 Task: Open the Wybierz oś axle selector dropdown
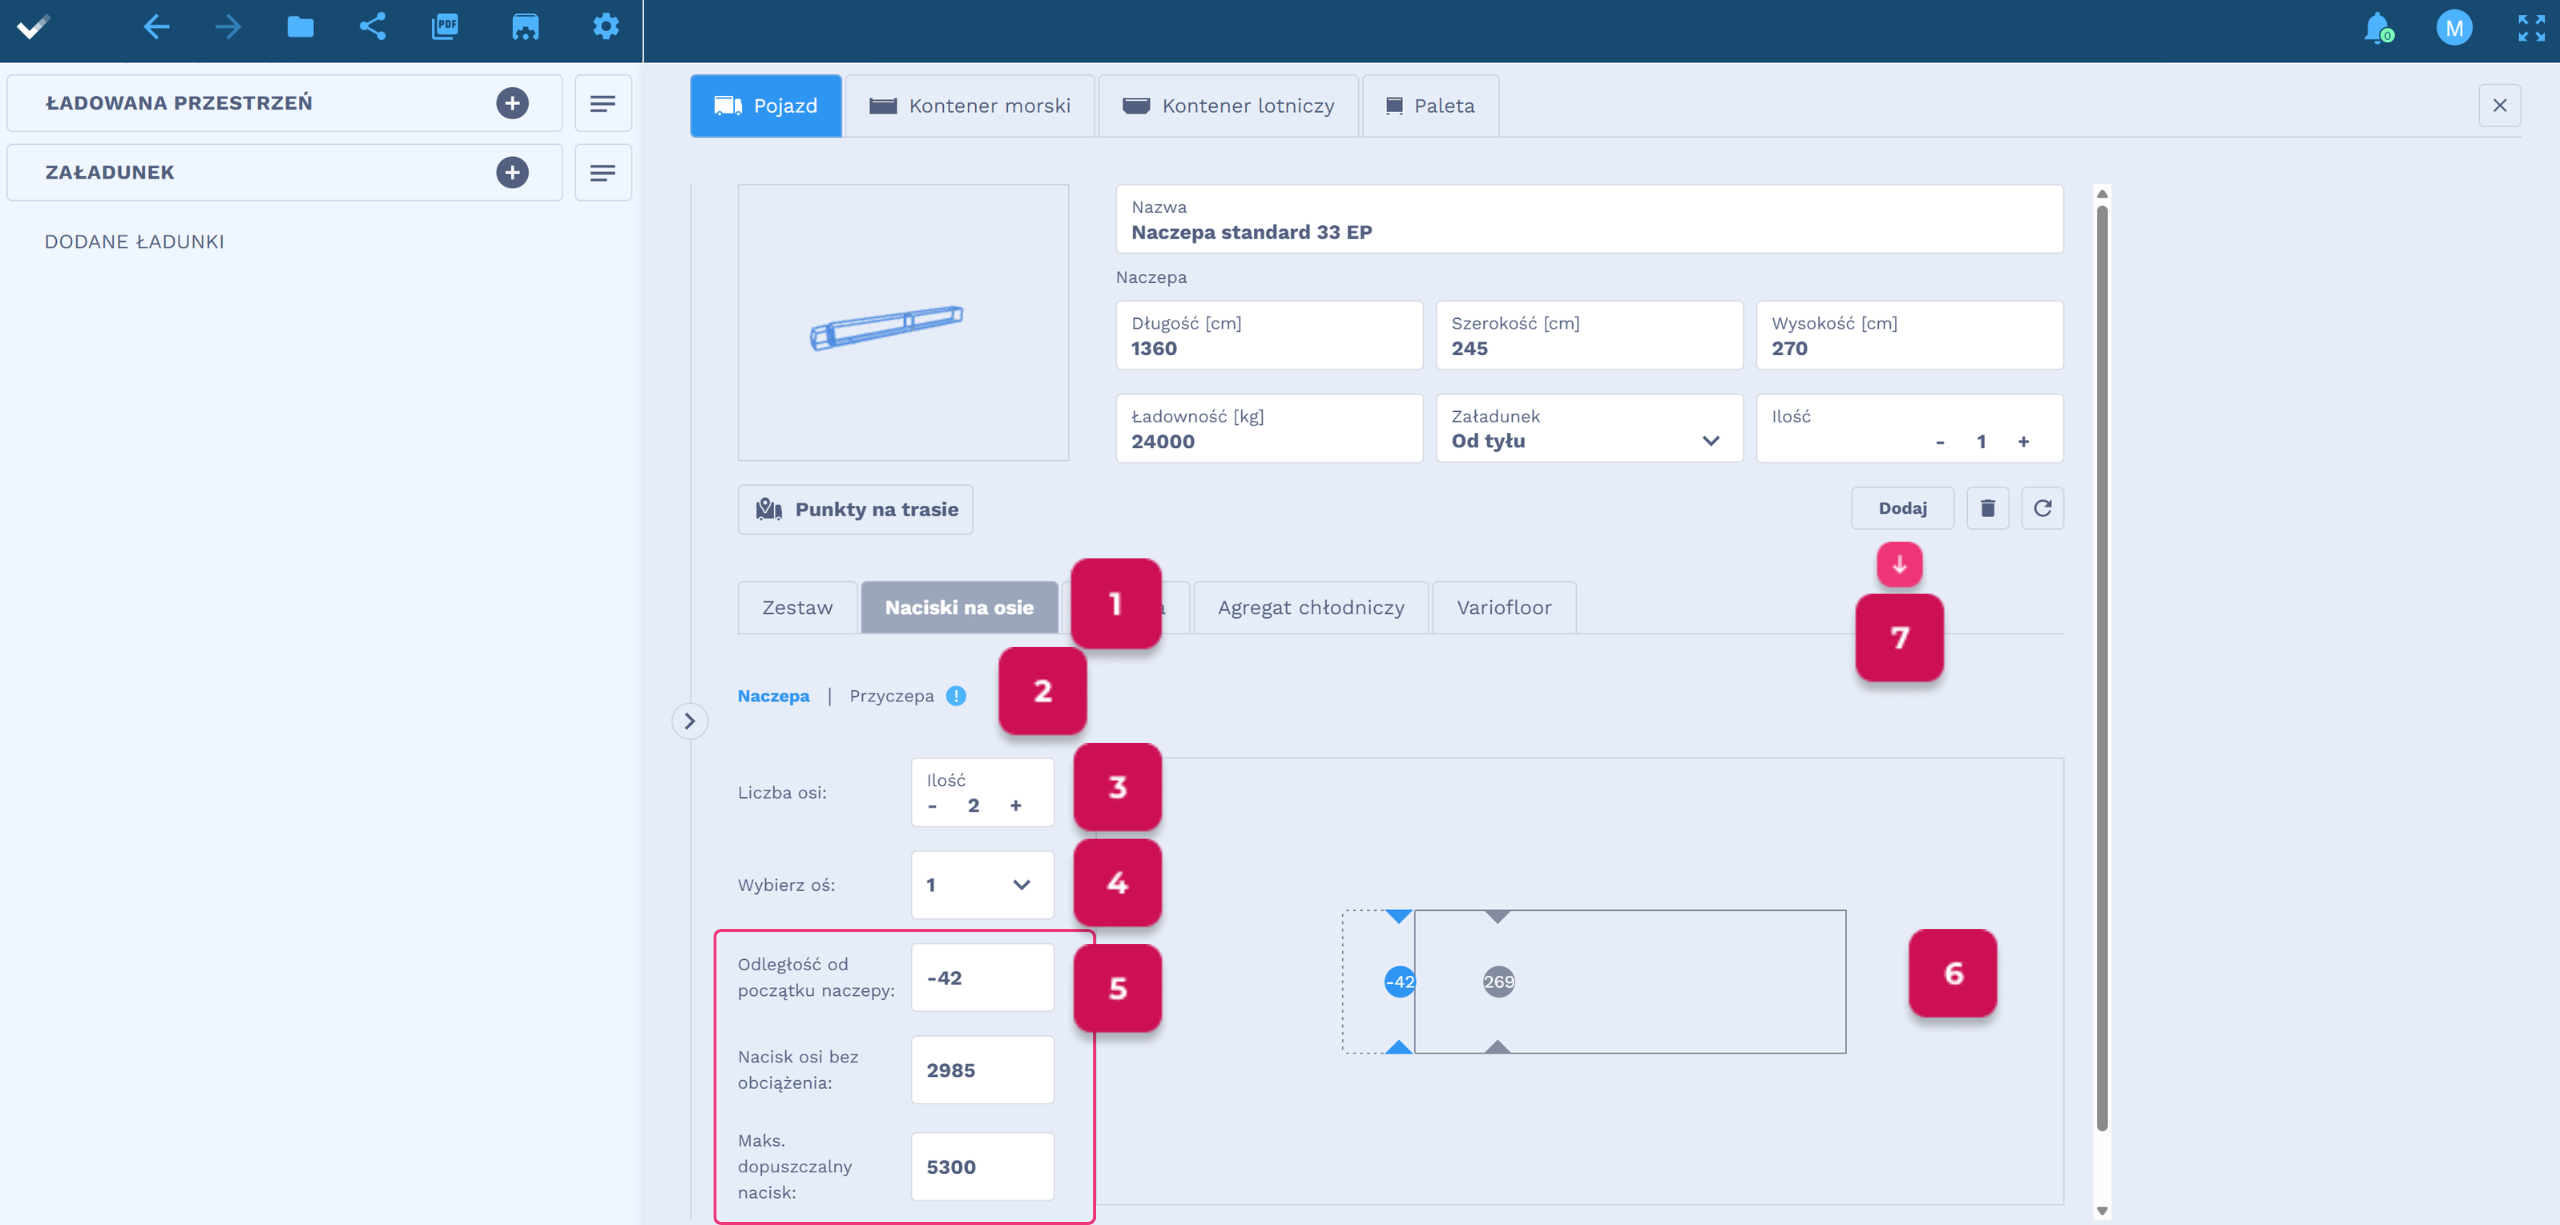point(981,885)
